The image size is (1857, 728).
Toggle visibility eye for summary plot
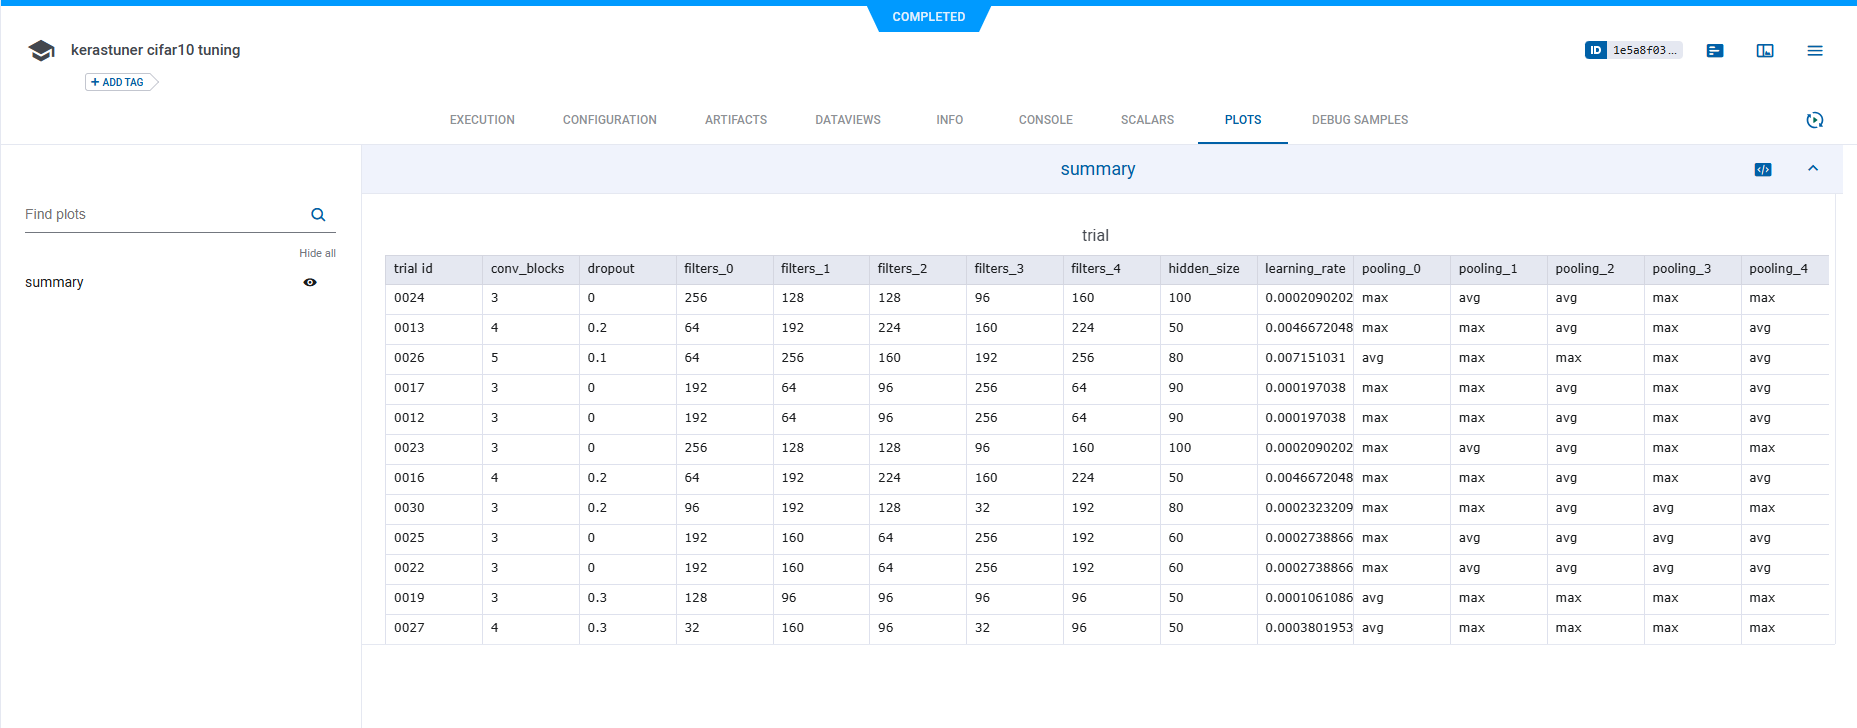pyautogui.click(x=310, y=283)
